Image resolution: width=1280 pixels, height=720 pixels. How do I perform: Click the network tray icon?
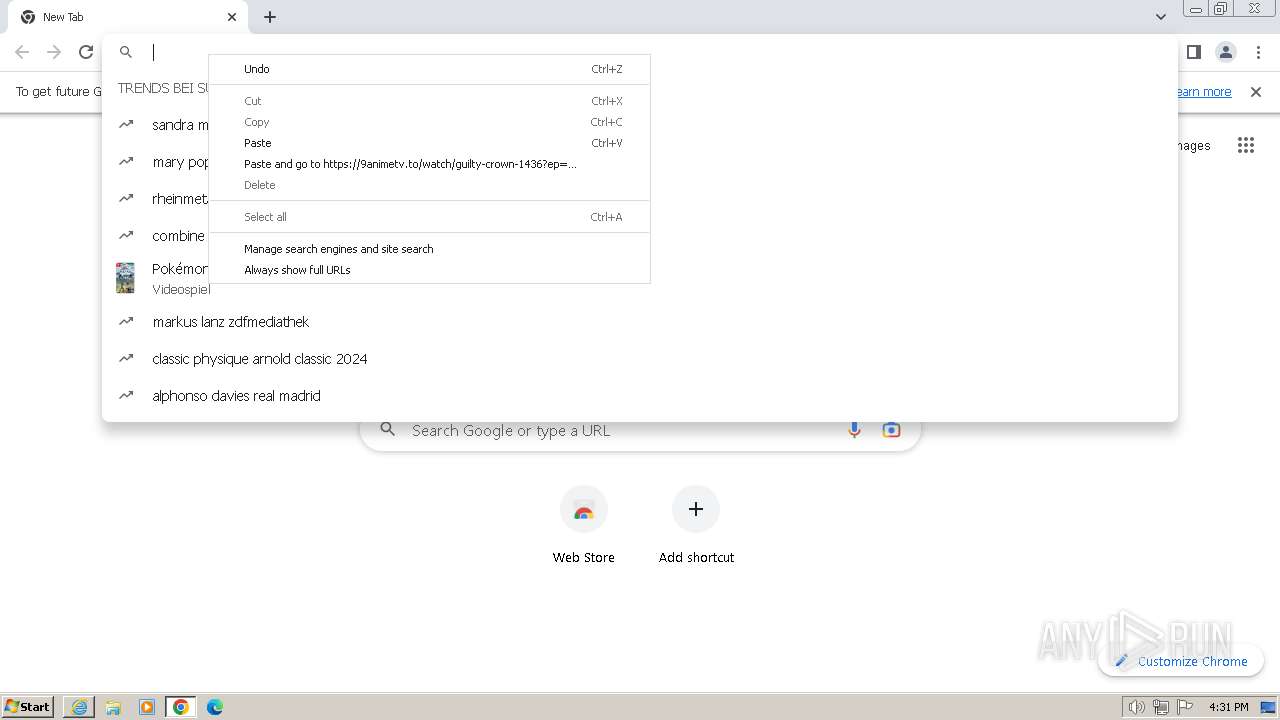[x=1161, y=707]
